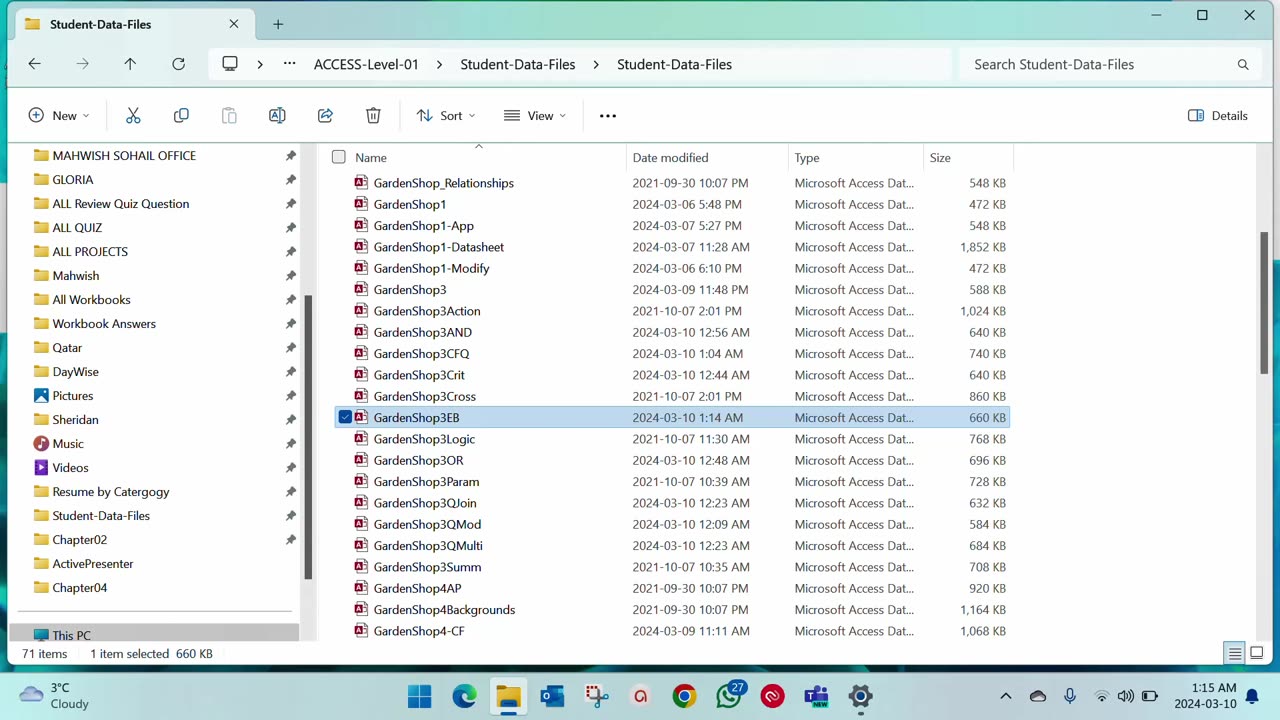Screen dimensions: 1280x720
Task: Show hidden system tray icons
Action: coord(1006,696)
